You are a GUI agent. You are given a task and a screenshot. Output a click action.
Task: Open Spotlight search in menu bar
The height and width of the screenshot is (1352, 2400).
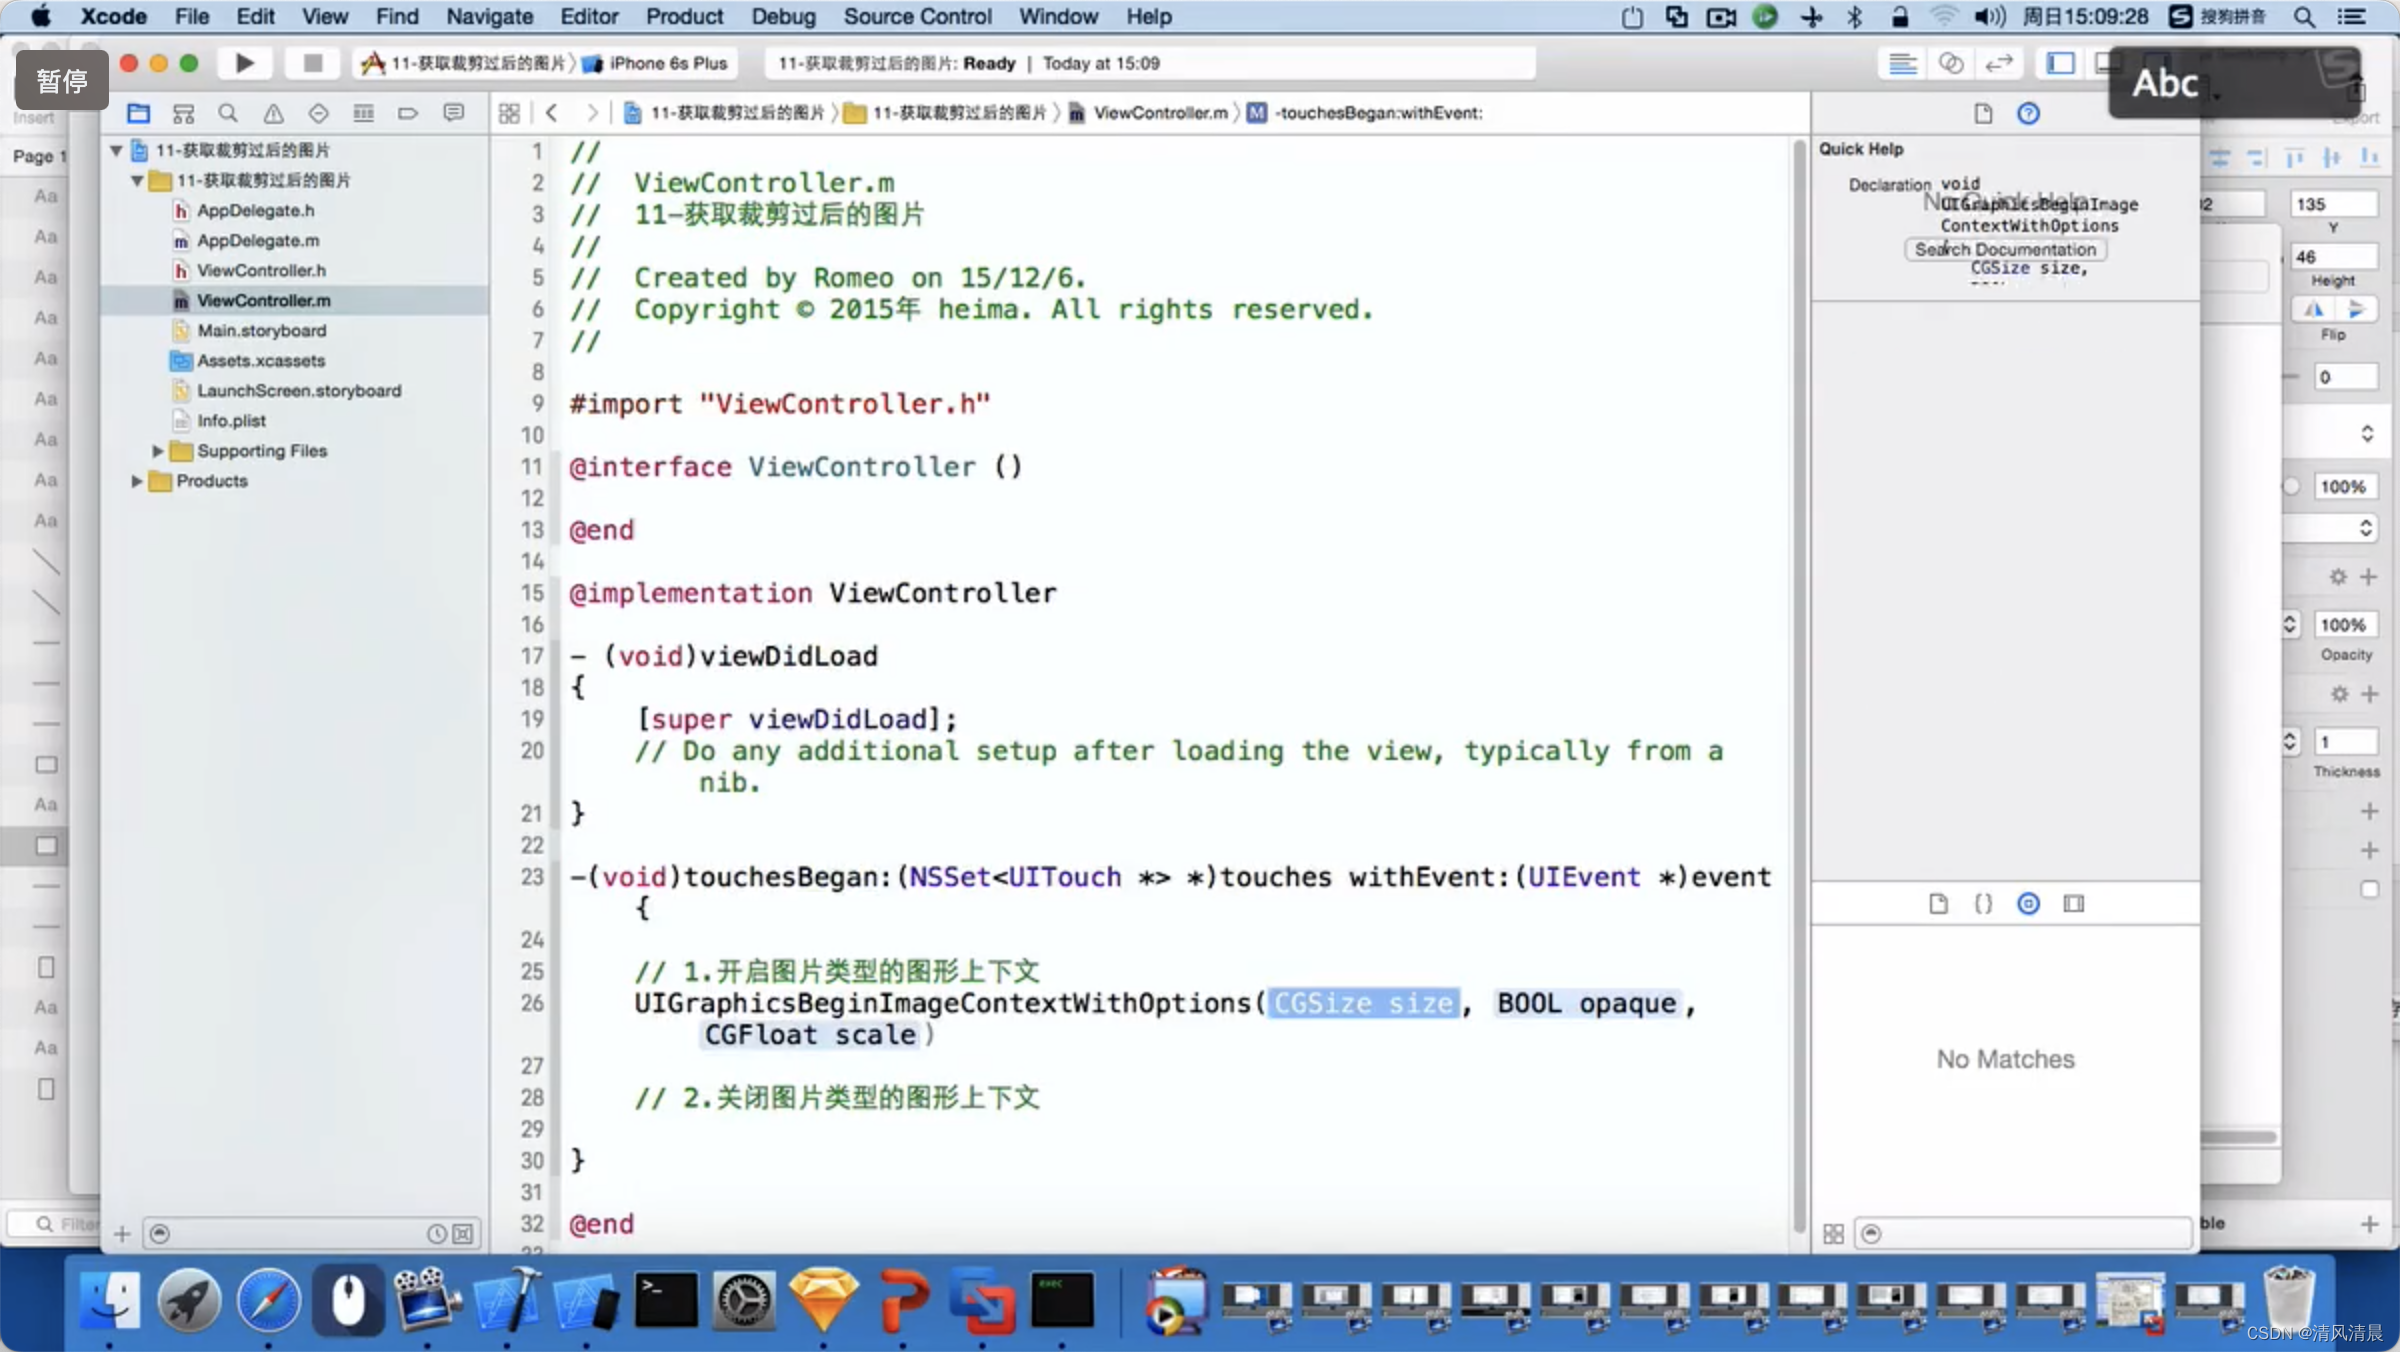(x=2304, y=16)
